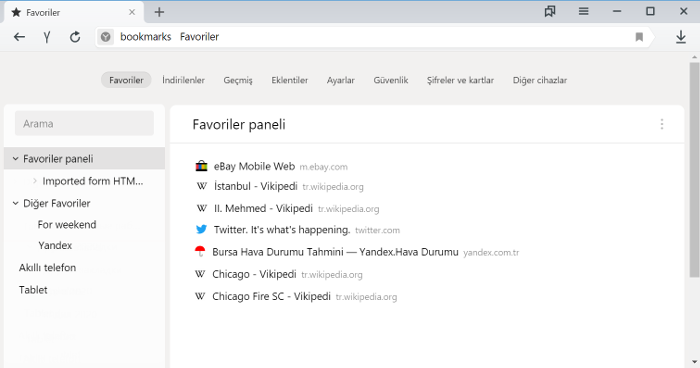Click the bookmark flag in the address bar

[639, 37]
